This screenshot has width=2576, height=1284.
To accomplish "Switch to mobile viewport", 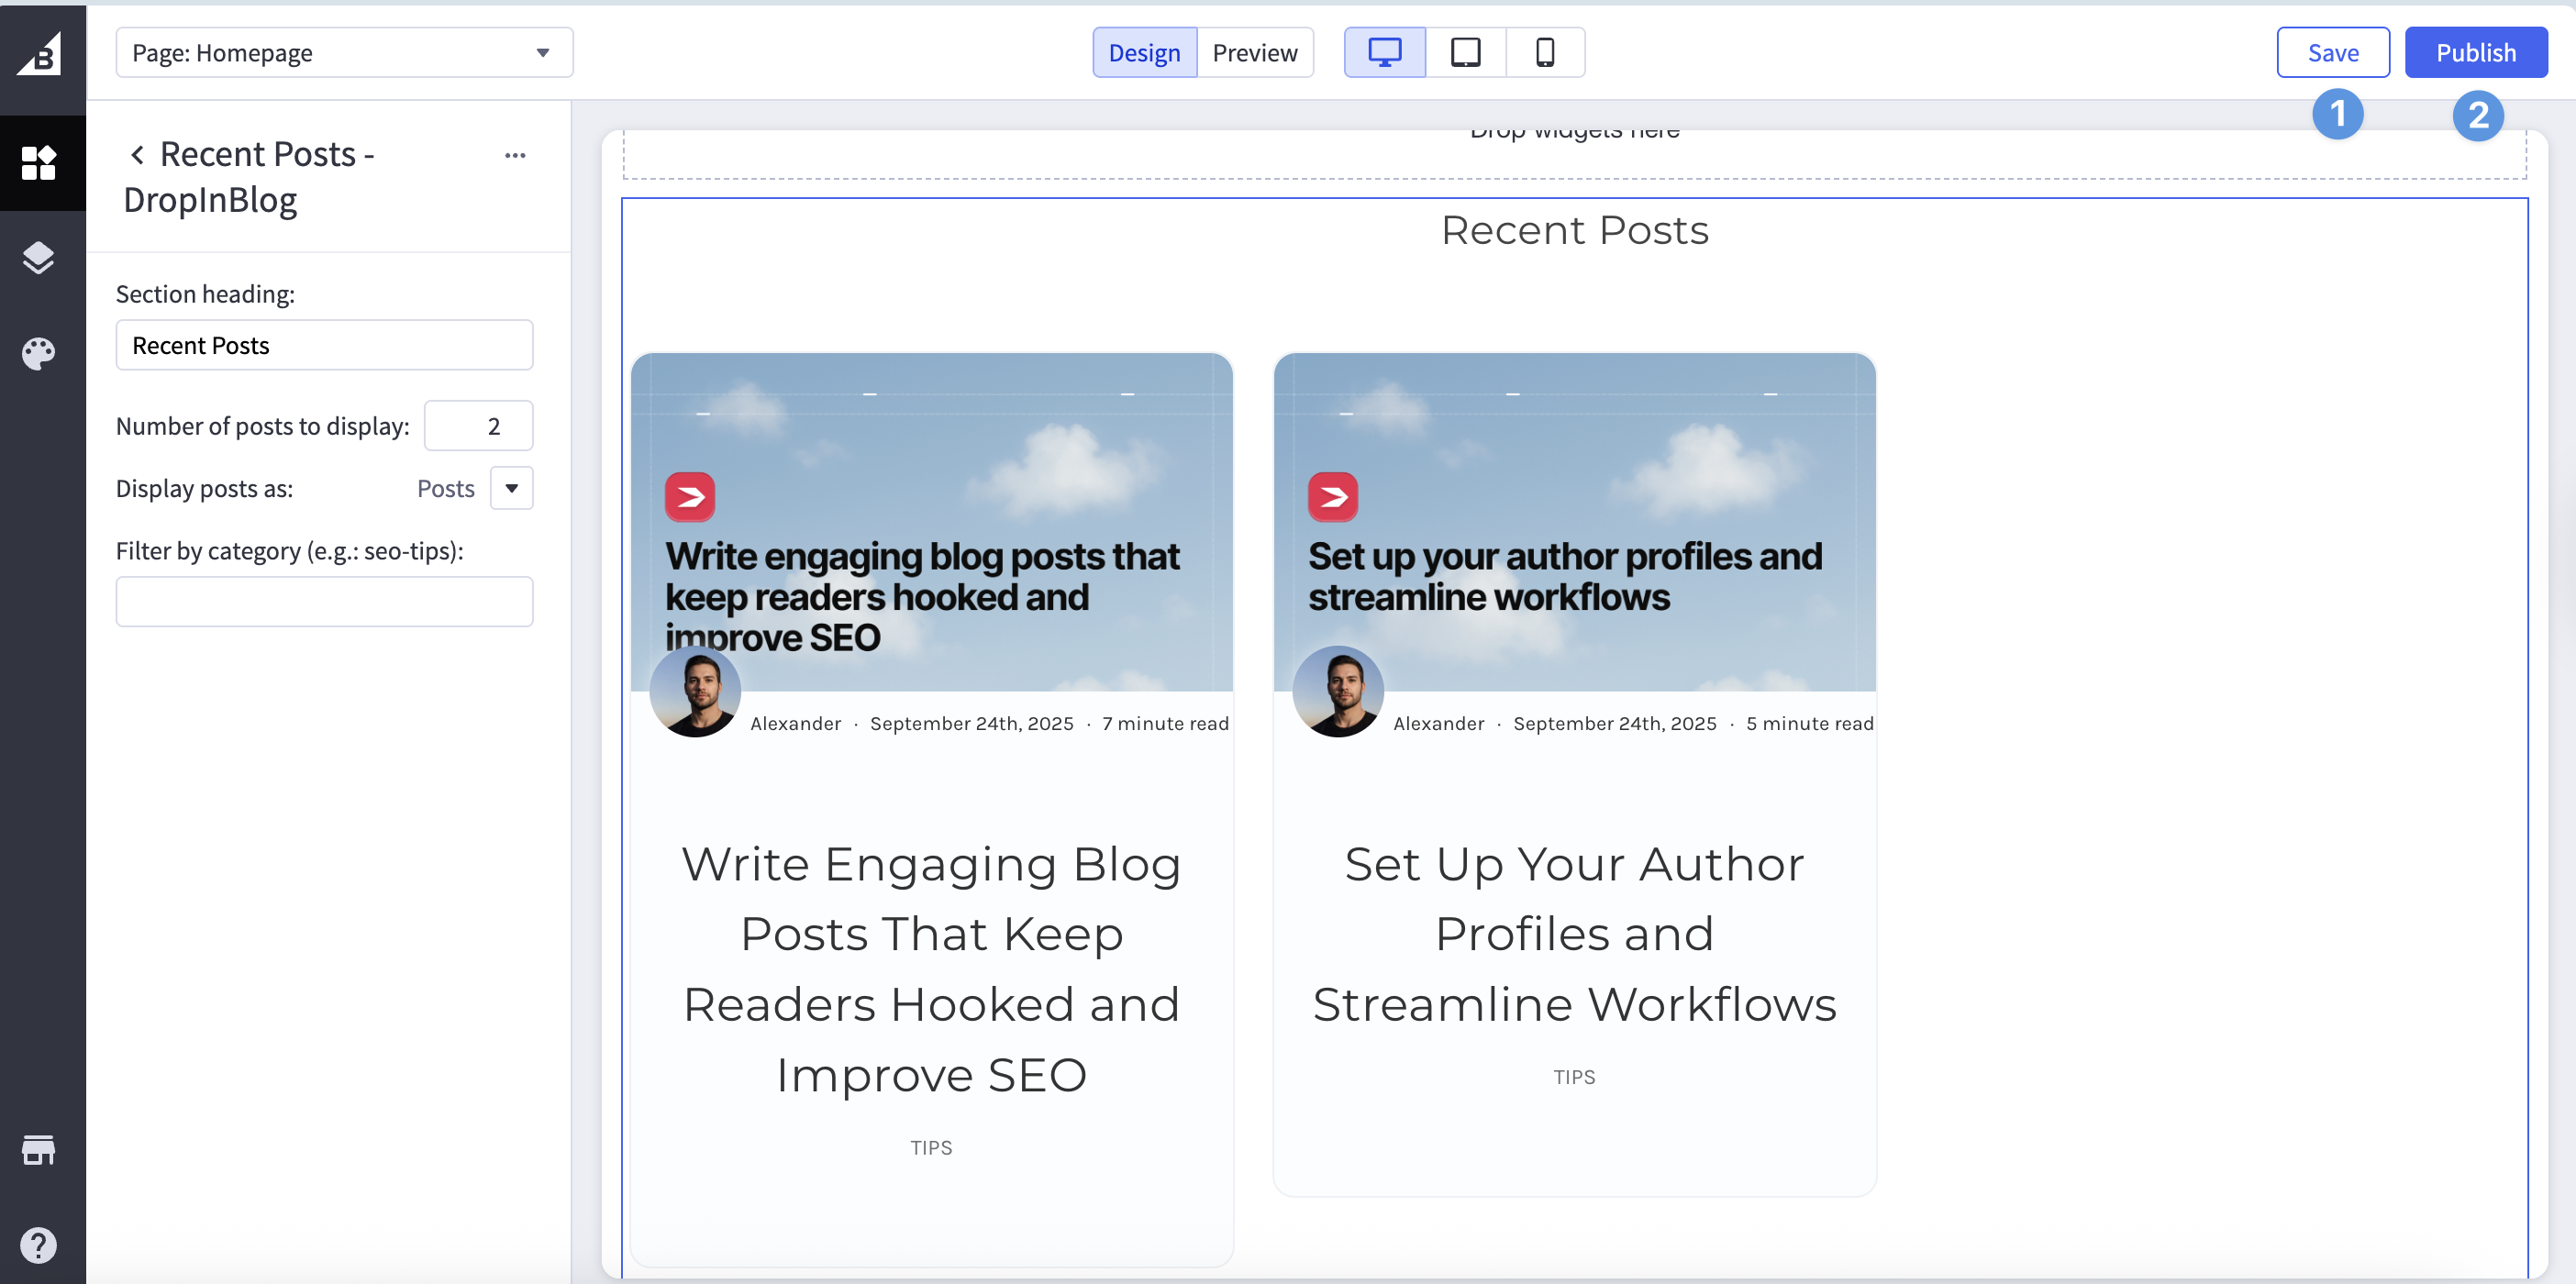I will click(x=1544, y=52).
